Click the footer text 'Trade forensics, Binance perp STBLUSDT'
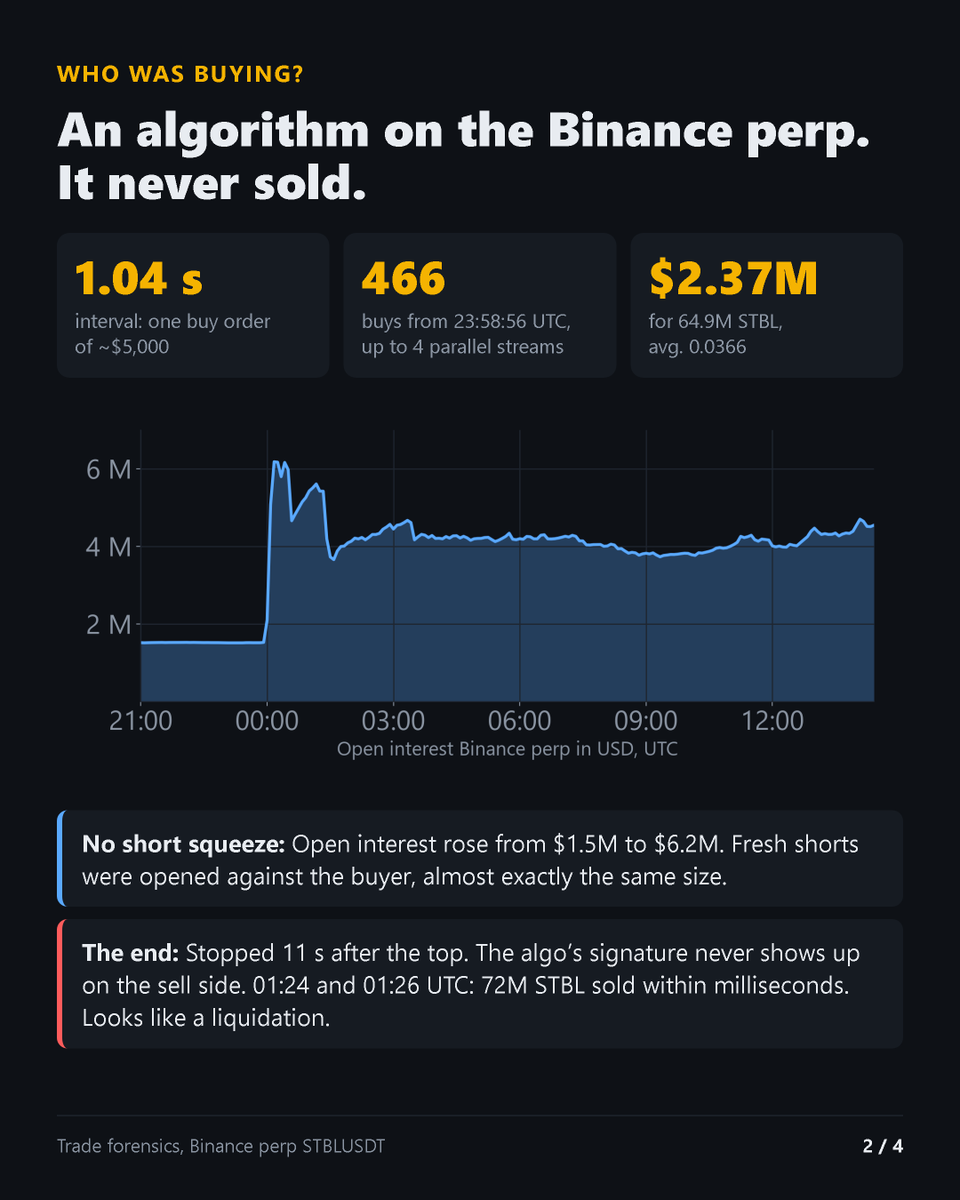The image size is (960, 1200). [x=221, y=1146]
